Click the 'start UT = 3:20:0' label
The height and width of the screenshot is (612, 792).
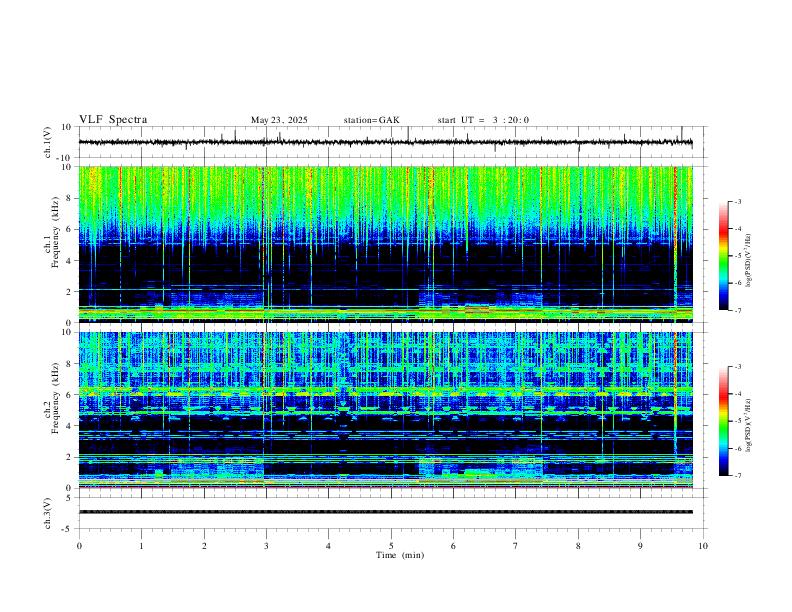(483, 120)
